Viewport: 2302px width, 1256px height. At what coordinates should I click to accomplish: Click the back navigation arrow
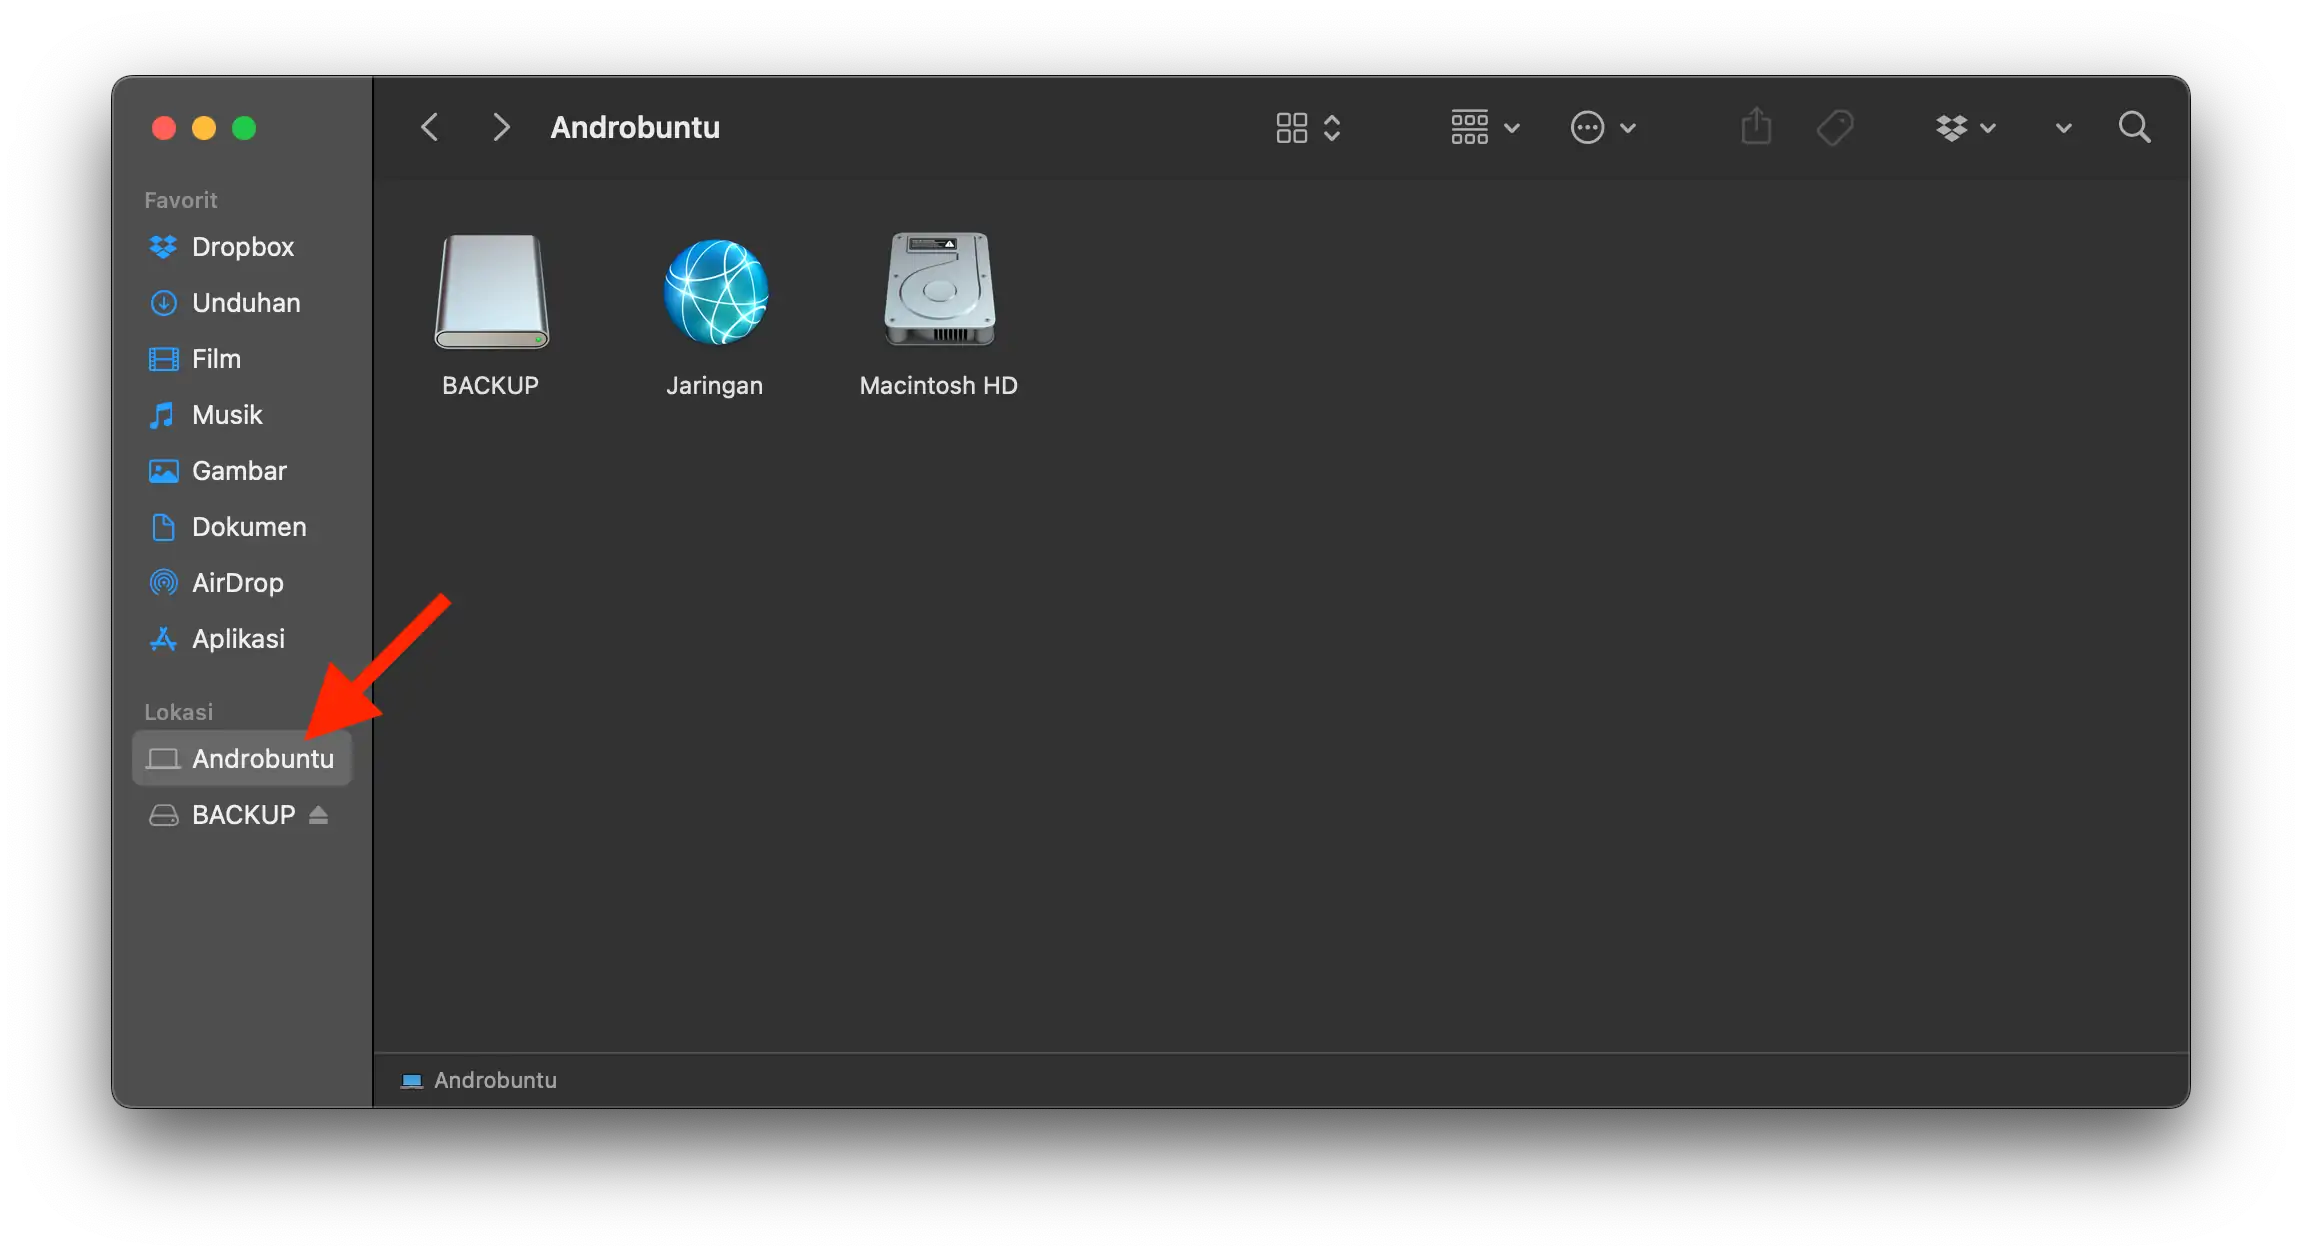[429, 126]
